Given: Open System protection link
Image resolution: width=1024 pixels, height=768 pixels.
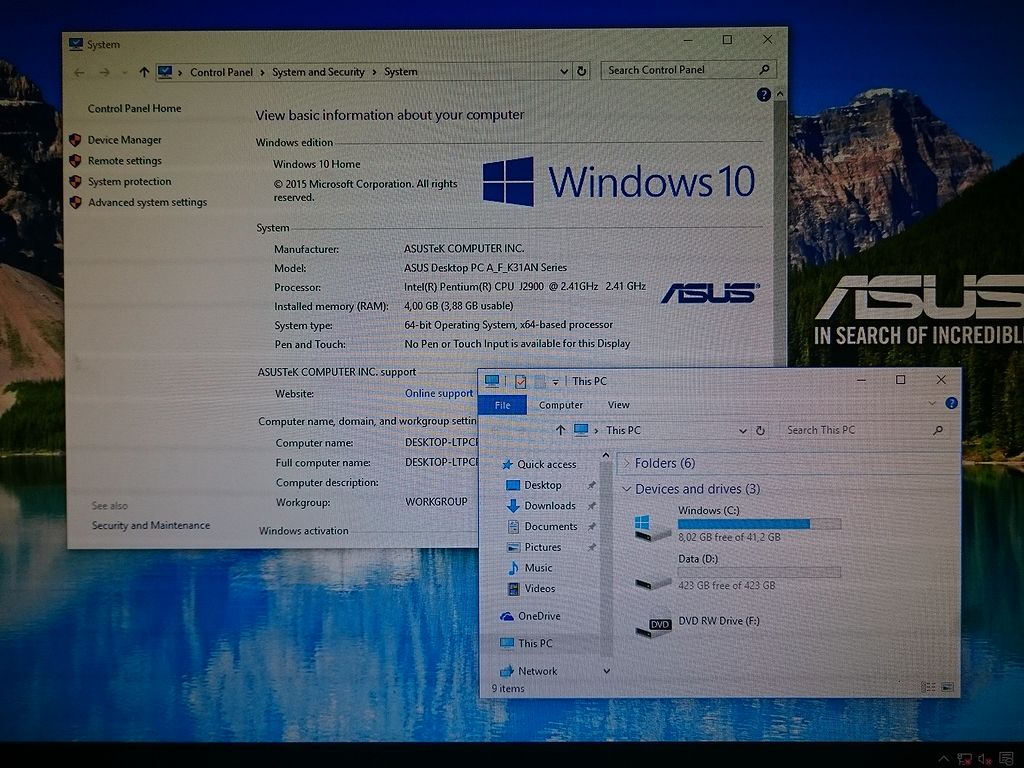Looking at the screenshot, I should click(129, 182).
